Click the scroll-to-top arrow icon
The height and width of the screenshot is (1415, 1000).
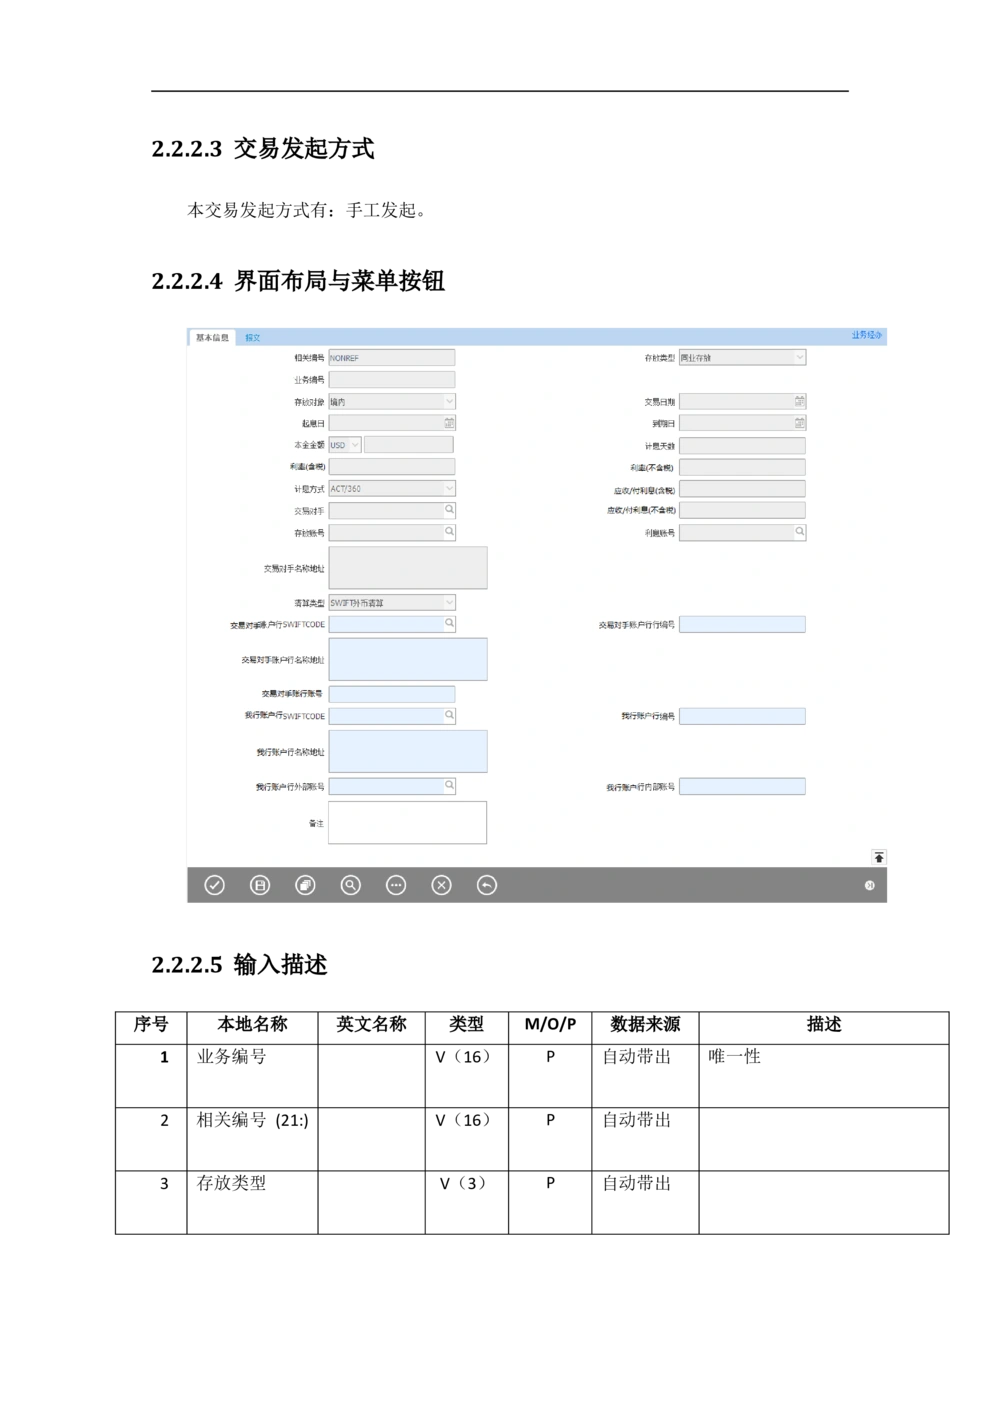[x=879, y=857]
